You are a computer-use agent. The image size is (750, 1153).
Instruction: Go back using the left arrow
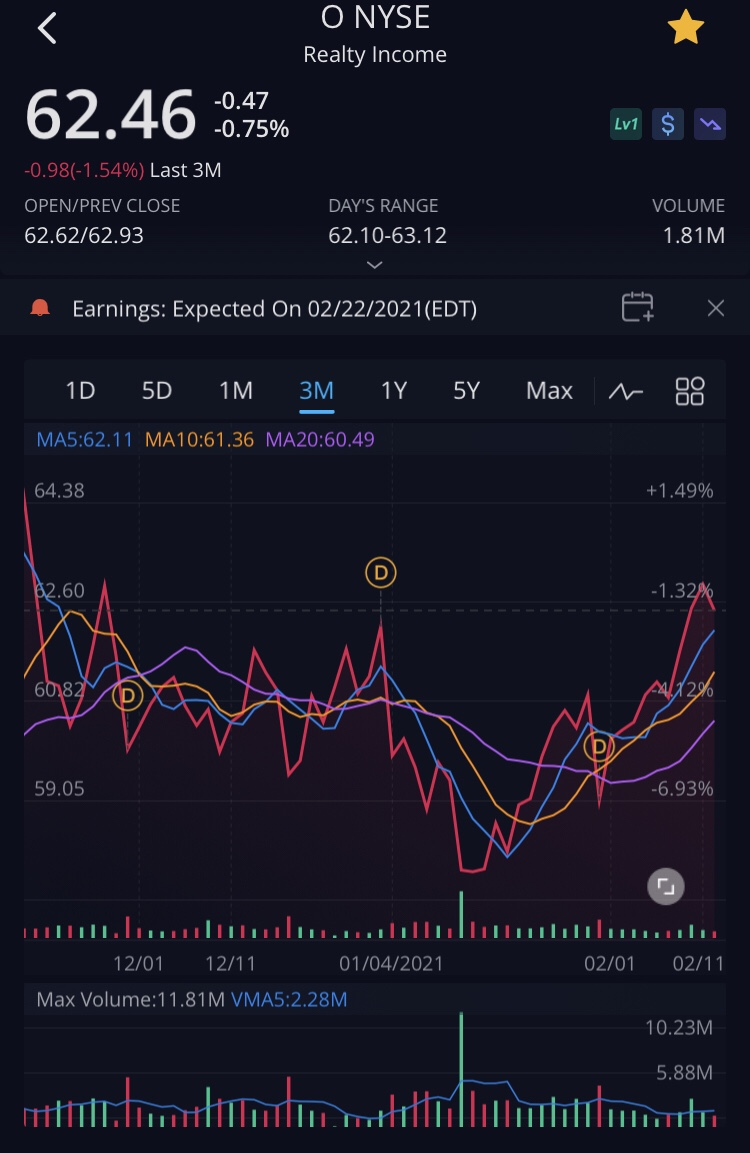[x=47, y=29]
